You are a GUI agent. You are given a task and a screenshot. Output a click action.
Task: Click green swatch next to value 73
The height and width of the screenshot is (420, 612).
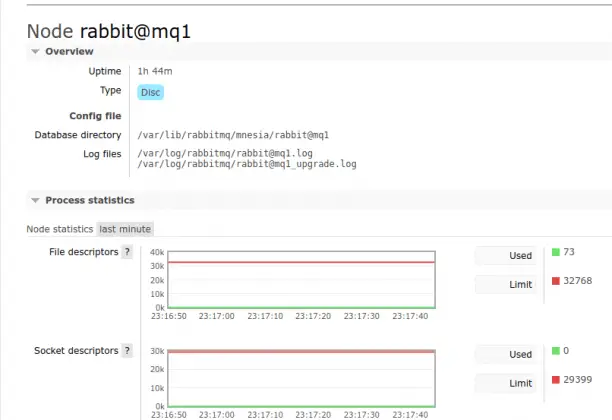556,252
